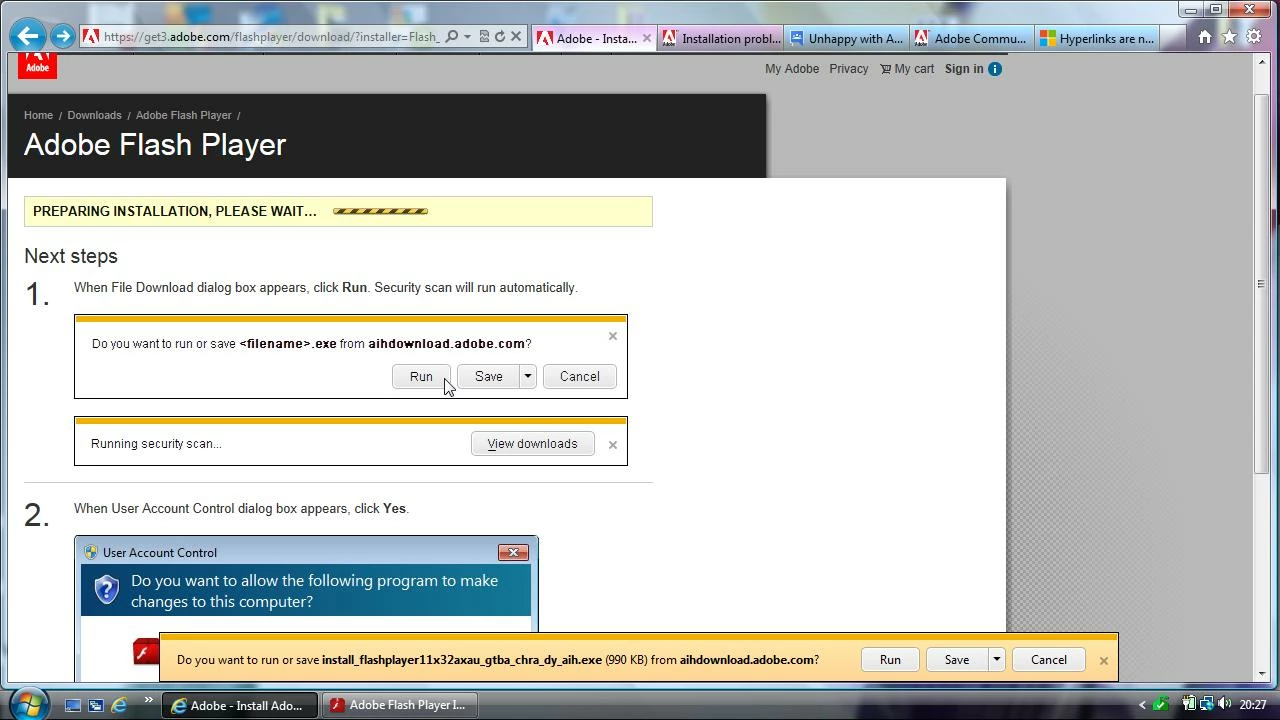Click View downloads in security scan illustration
The height and width of the screenshot is (720, 1280).
pyautogui.click(x=532, y=444)
